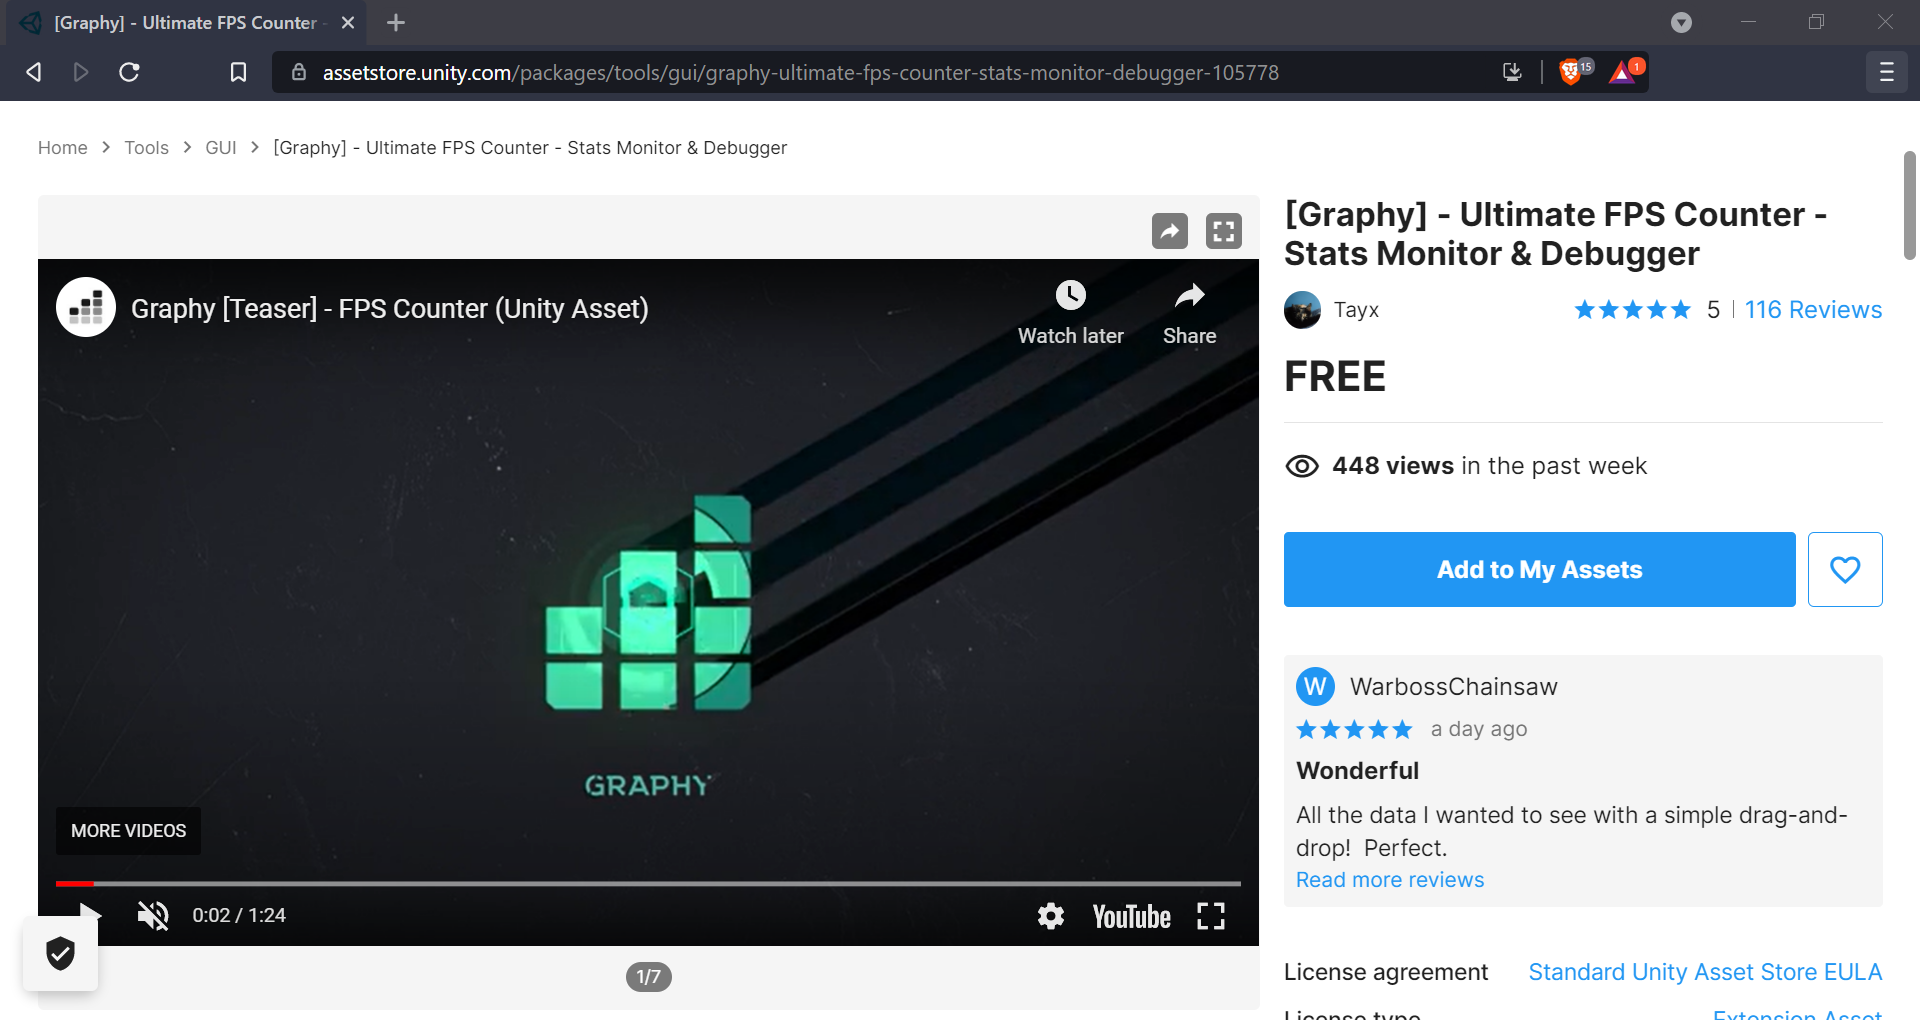Click the five-star rating beside Tayx
Image resolution: width=1920 pixels, height=1020 pixels.
coord(1632,310)
